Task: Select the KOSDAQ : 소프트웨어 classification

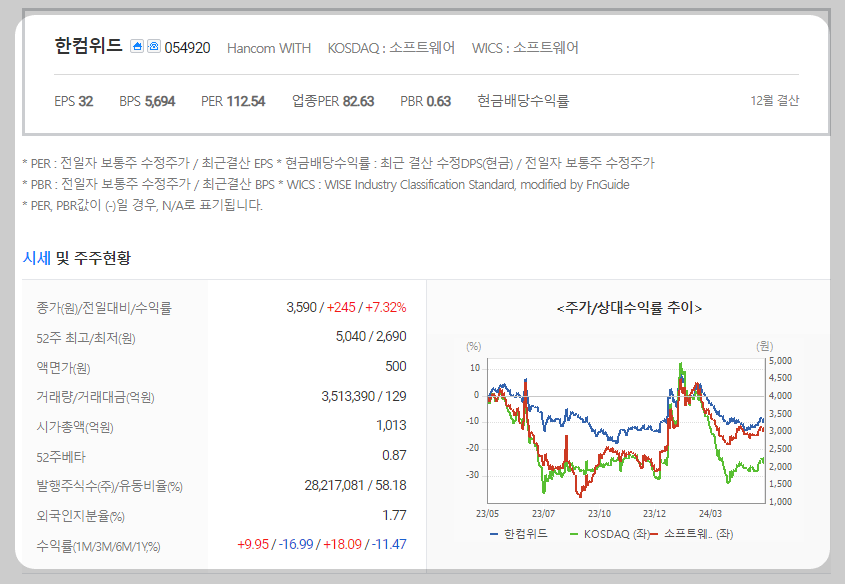Action: tap(391, 48)
